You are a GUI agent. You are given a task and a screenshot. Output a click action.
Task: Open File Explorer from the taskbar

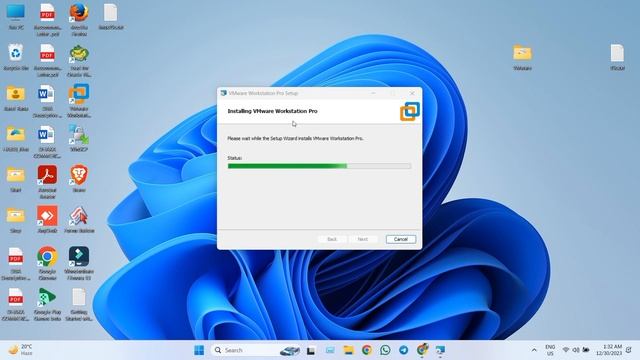click(348, 350)
